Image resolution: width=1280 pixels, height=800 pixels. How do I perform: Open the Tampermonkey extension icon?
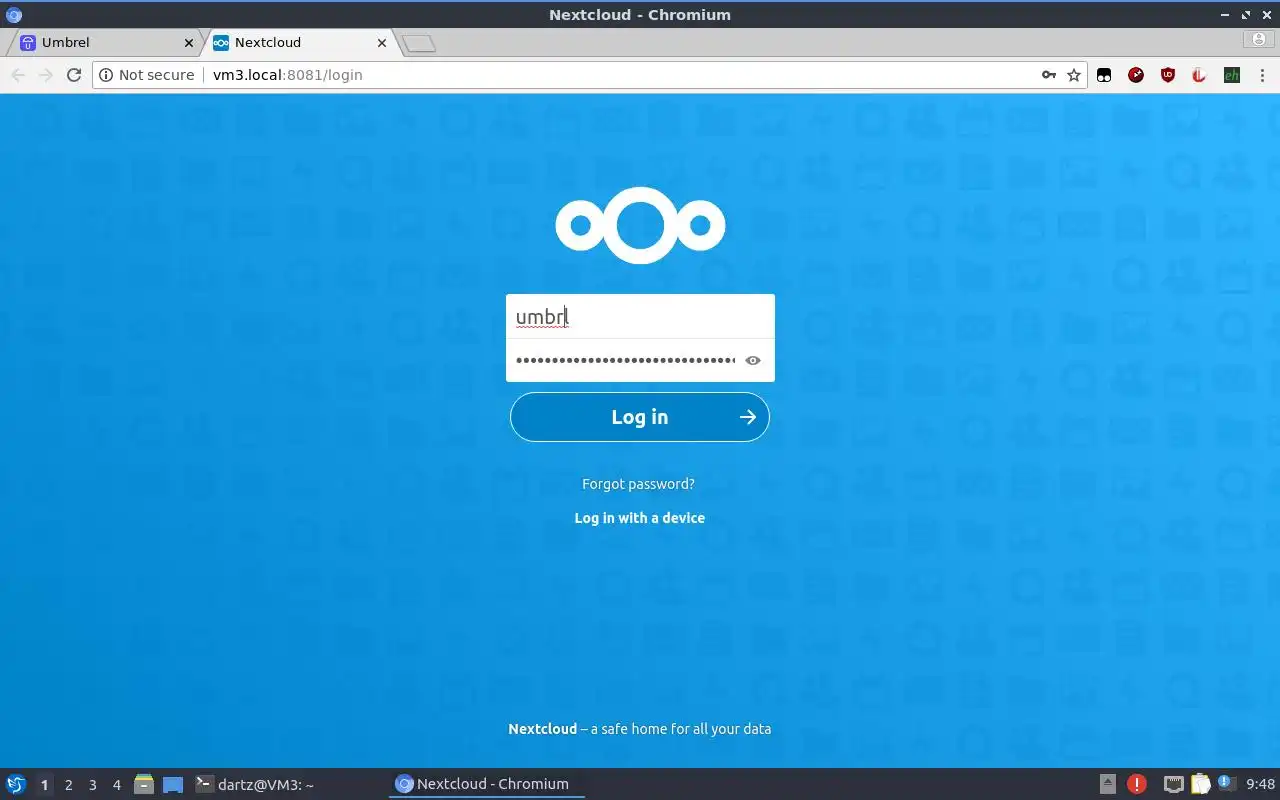pyautogui.click(x=1104, y=75)
